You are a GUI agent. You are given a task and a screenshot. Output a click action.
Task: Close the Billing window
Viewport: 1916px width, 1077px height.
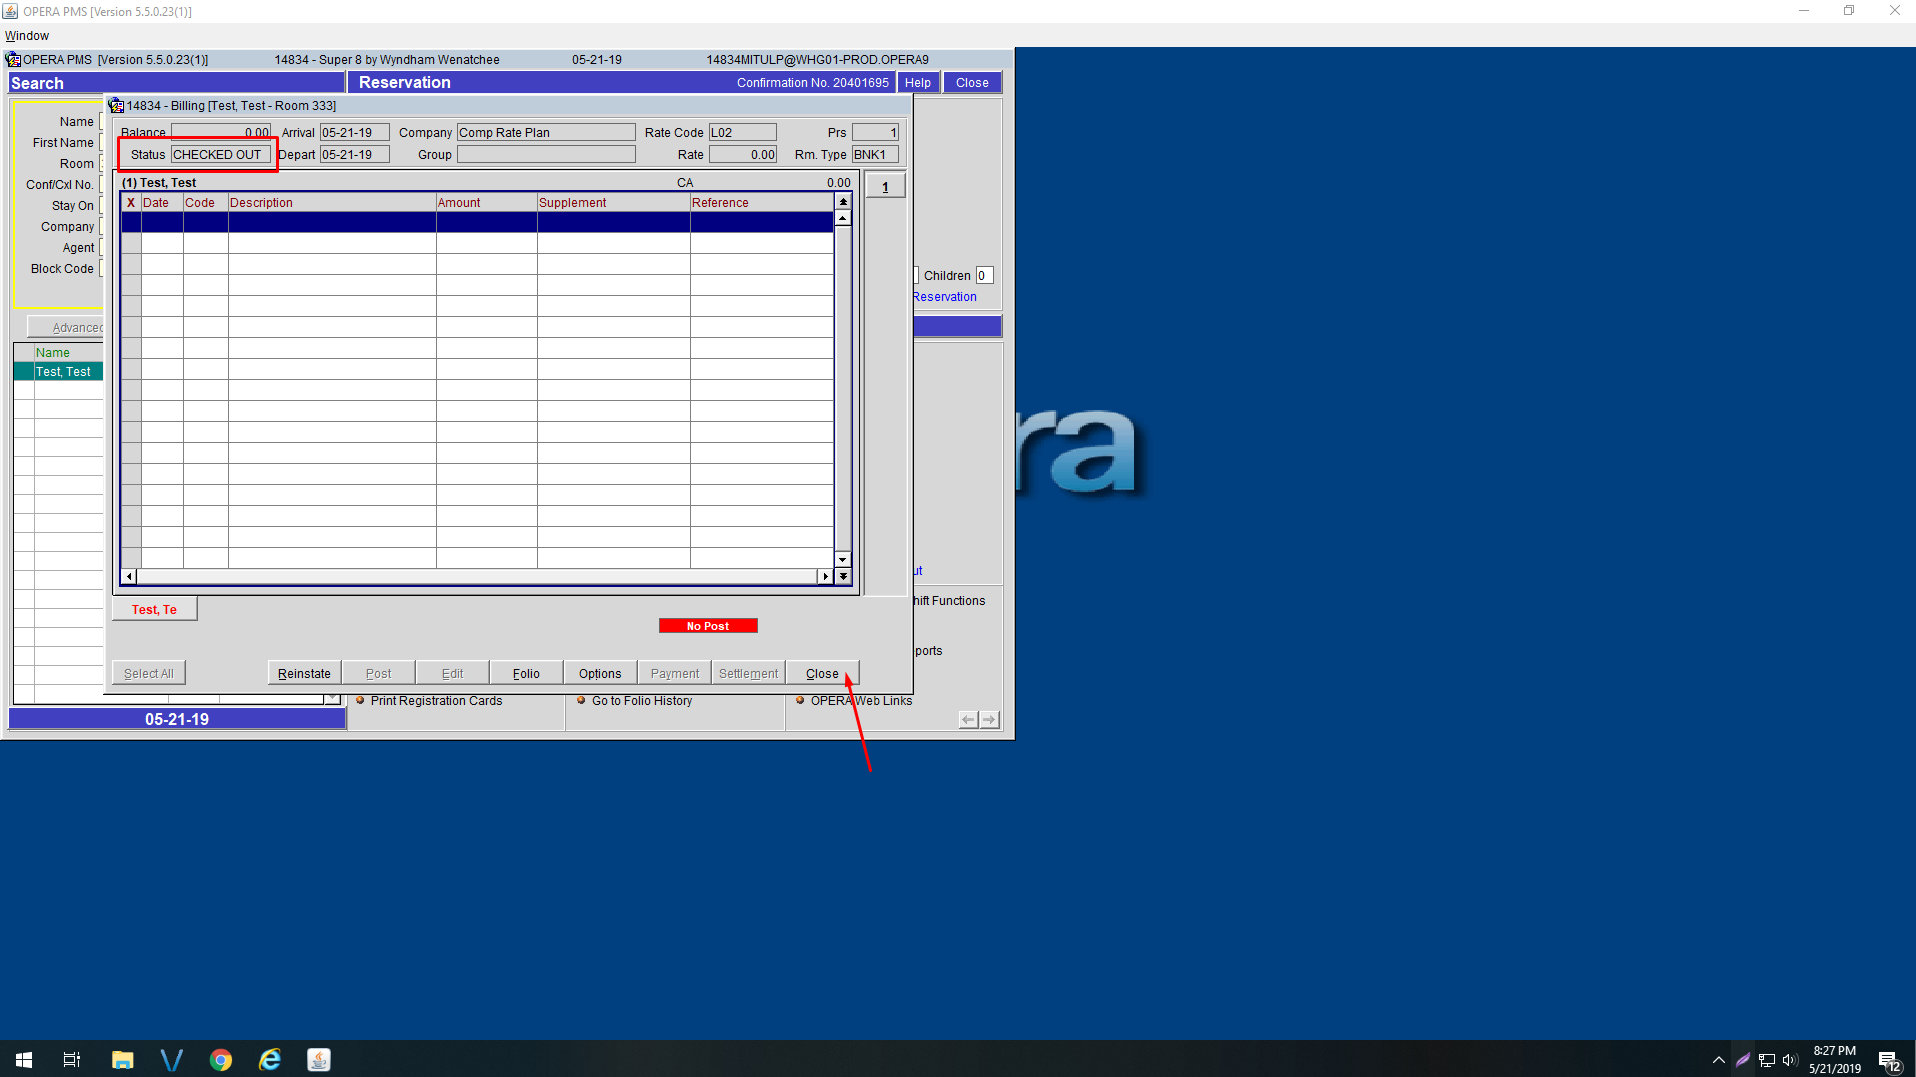coord(822,674)
